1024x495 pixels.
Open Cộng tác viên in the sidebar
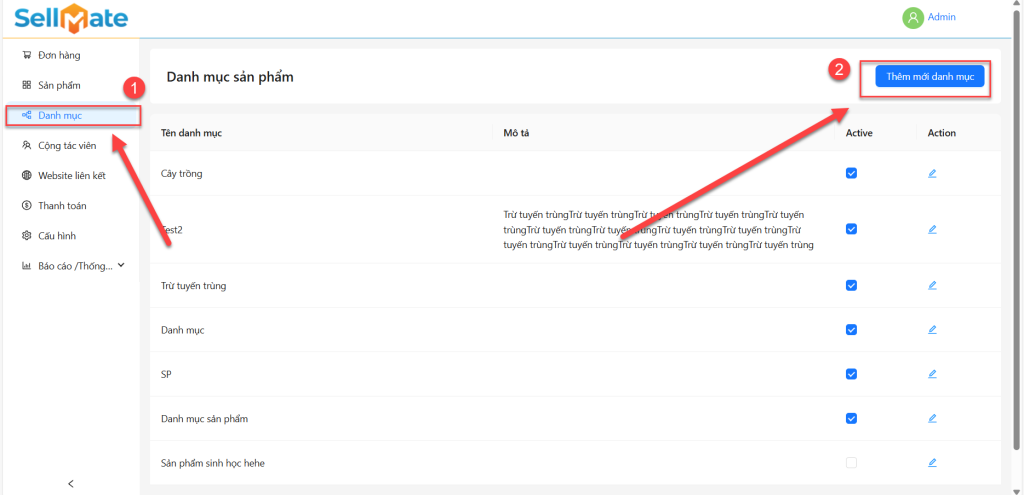[x=66, y=145]
